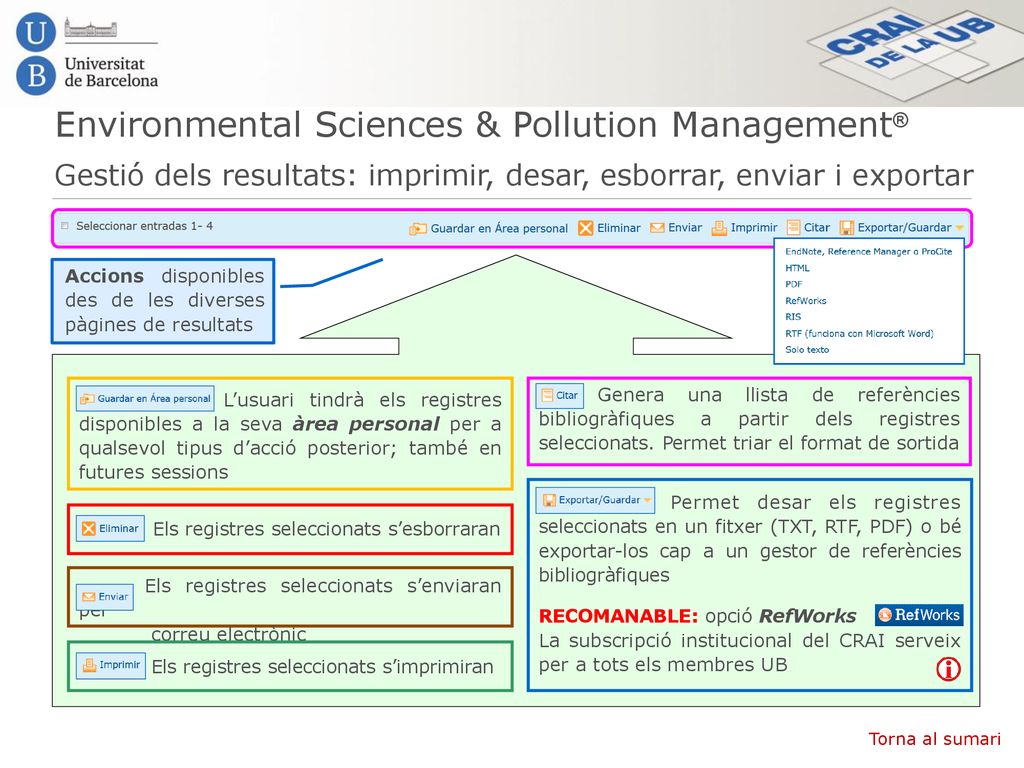Click 'RECOMANABLE:' red text
1024x768 pixels.
[x=618, y=616]
